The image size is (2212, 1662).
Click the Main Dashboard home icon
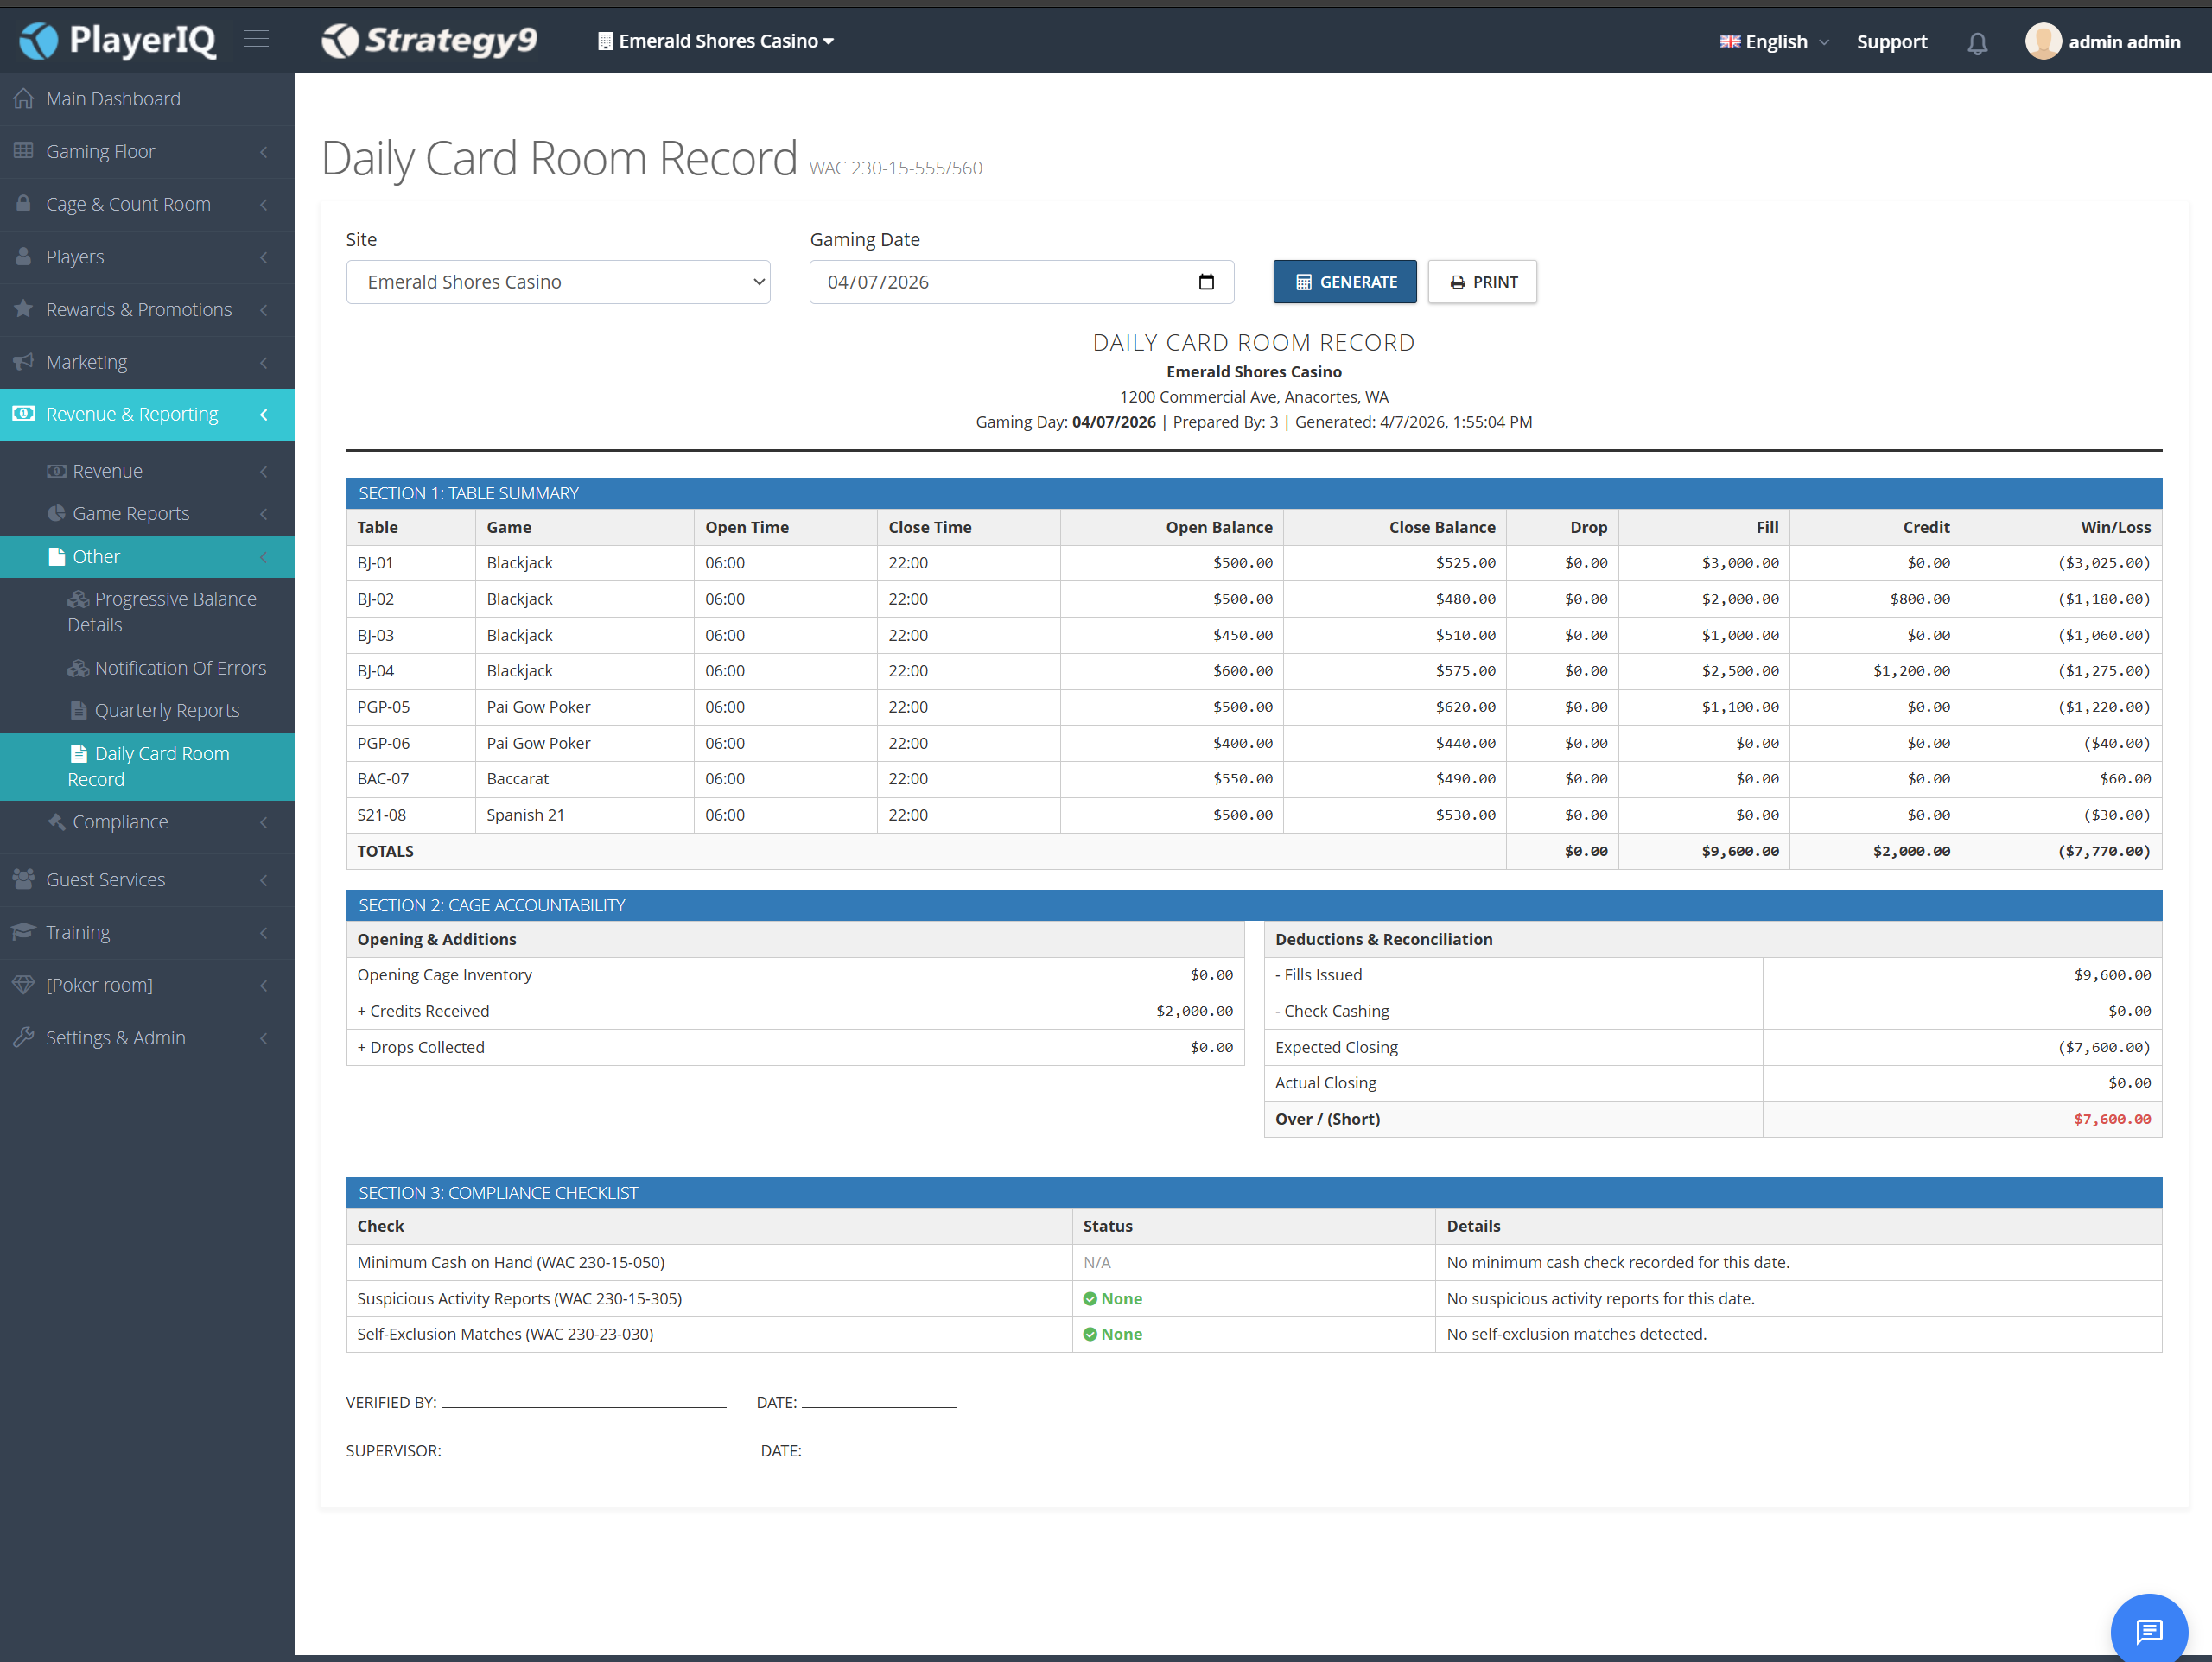point(24,99)
